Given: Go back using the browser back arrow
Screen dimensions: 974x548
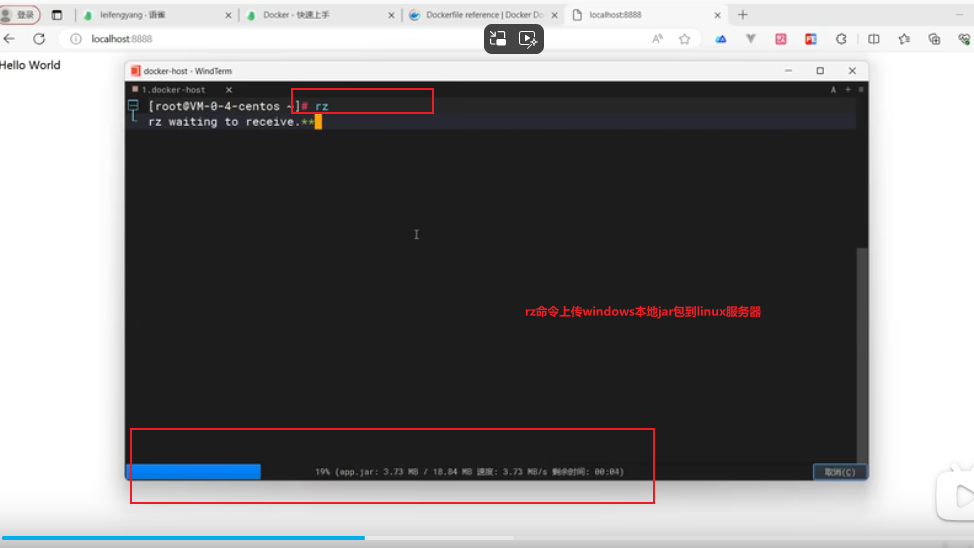Looking at the screenshot, I should click(9, 39).
